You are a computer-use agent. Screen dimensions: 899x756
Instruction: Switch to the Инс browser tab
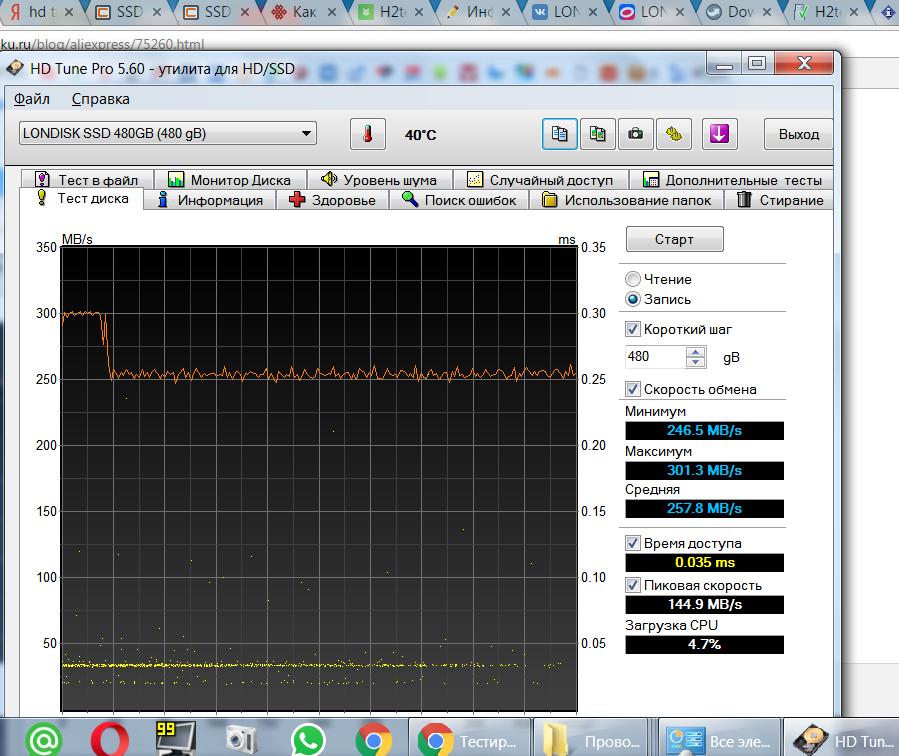coord(477,11)
